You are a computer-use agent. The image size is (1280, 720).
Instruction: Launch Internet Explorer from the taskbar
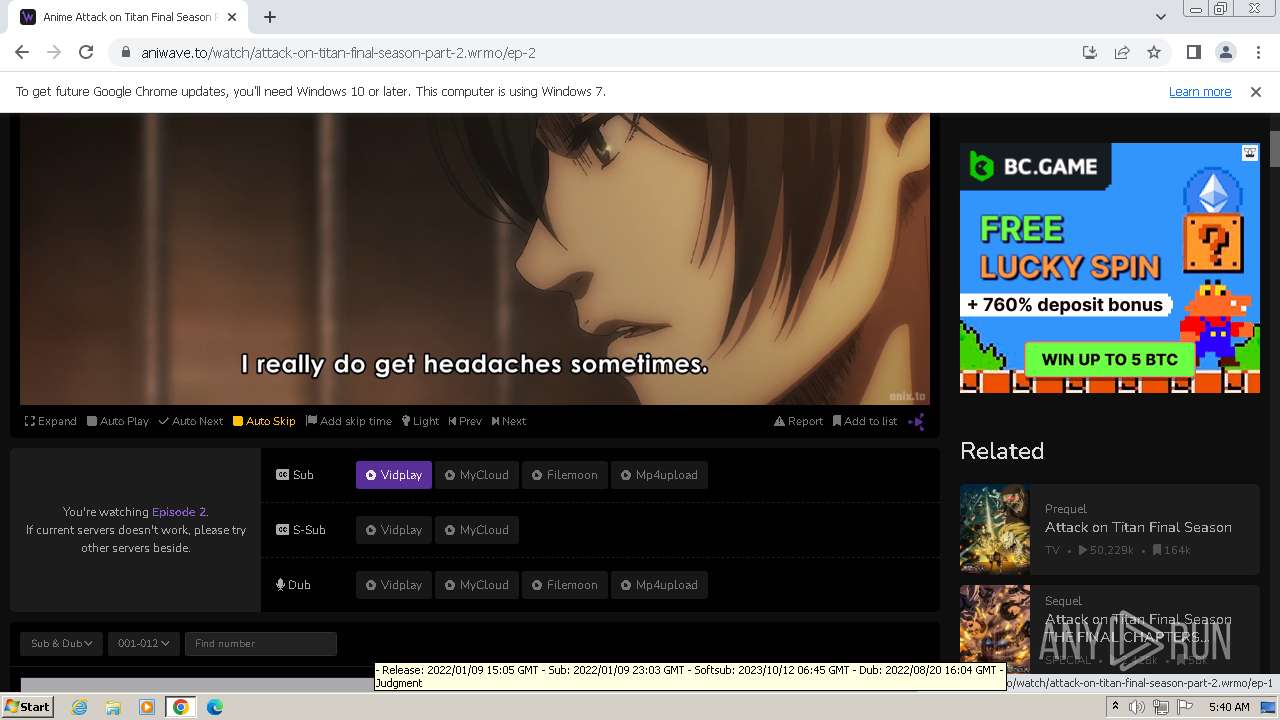click(x=80, y=707)
